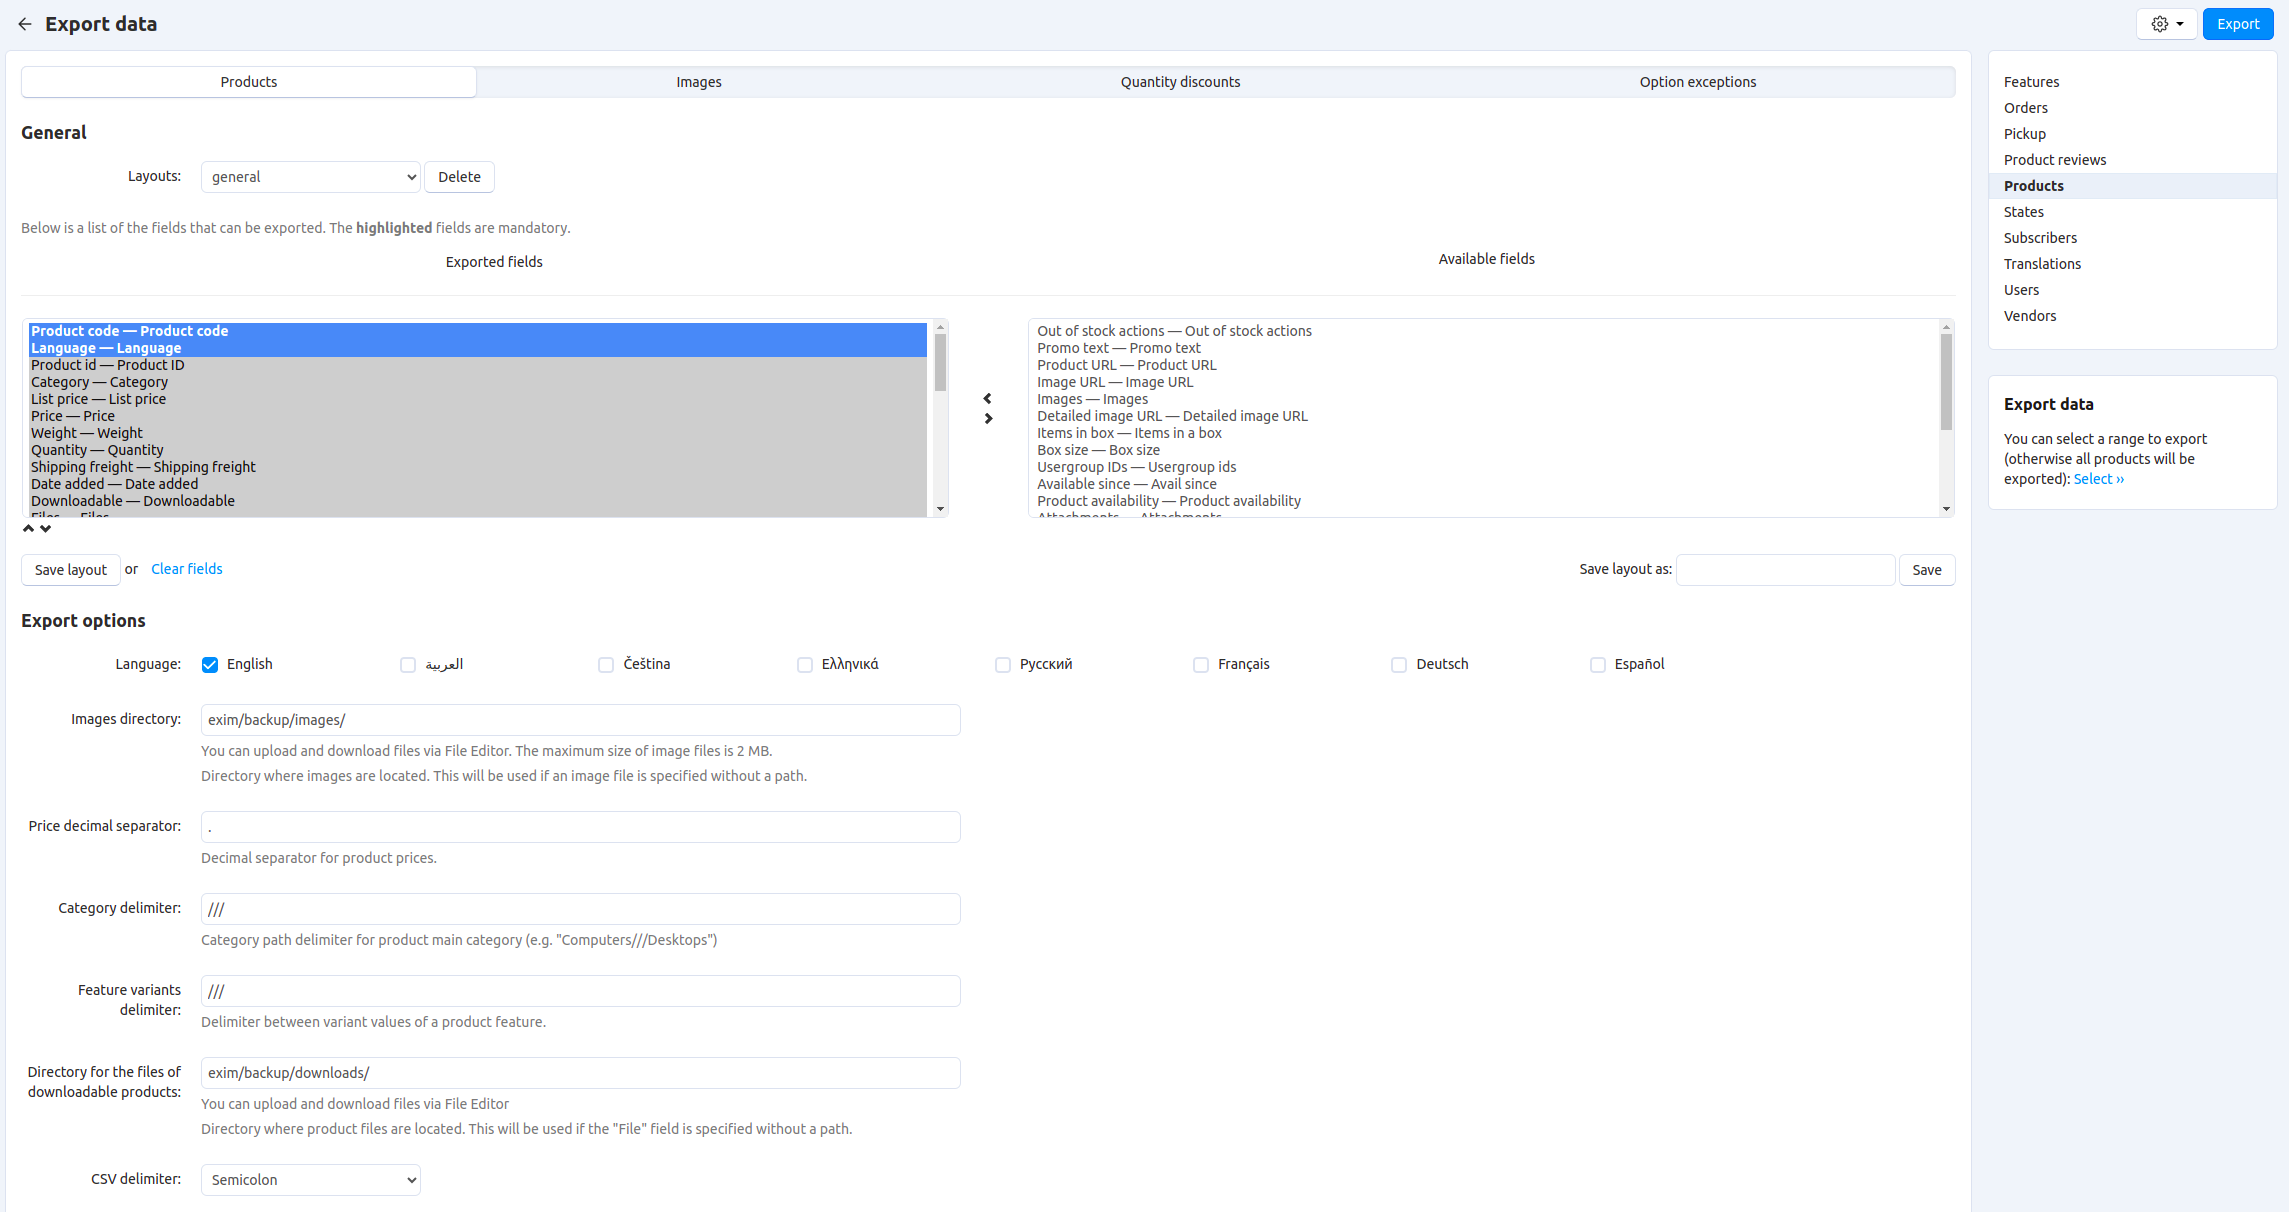Open Vendors in the sidebar
The height and width of the screenshot is (1212, 2289).
[x=2029, y=316]
